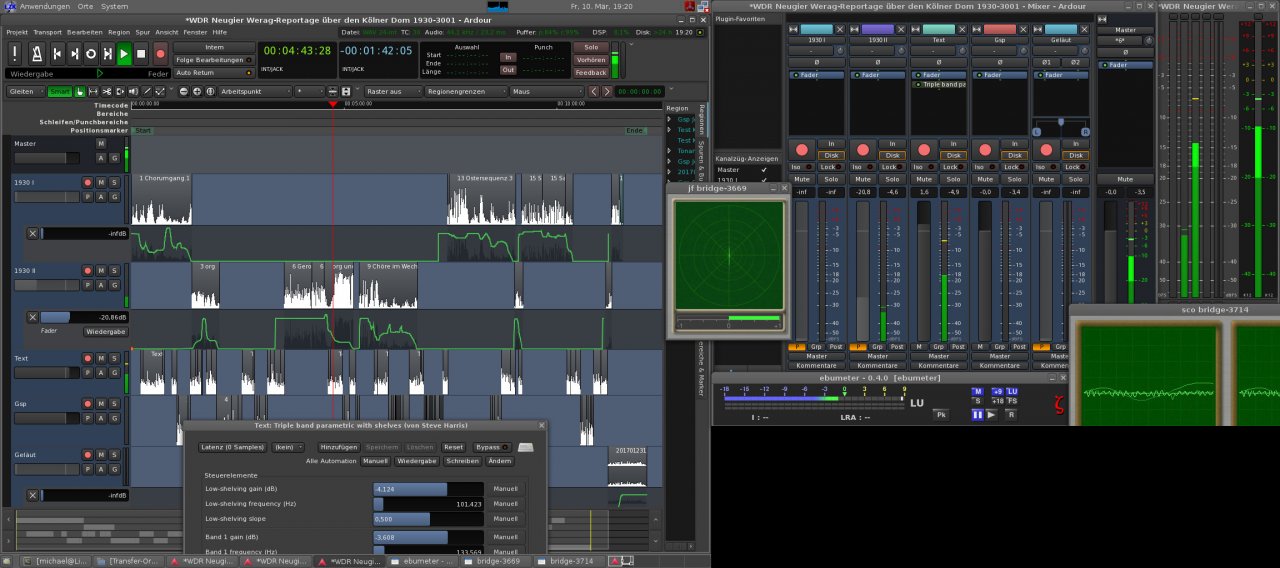Click Hinzufügen in the plugin window
1280x568 pixels.
(x=339, y=447)
